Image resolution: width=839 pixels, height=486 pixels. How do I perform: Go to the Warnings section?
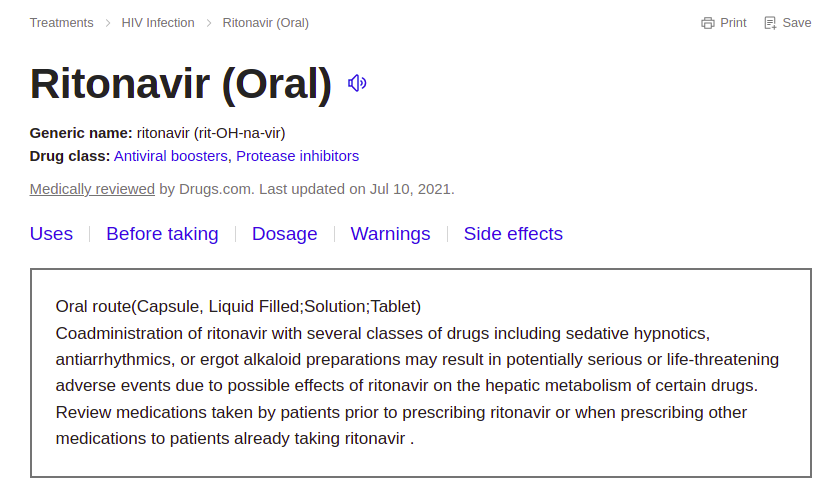(391, 234)
